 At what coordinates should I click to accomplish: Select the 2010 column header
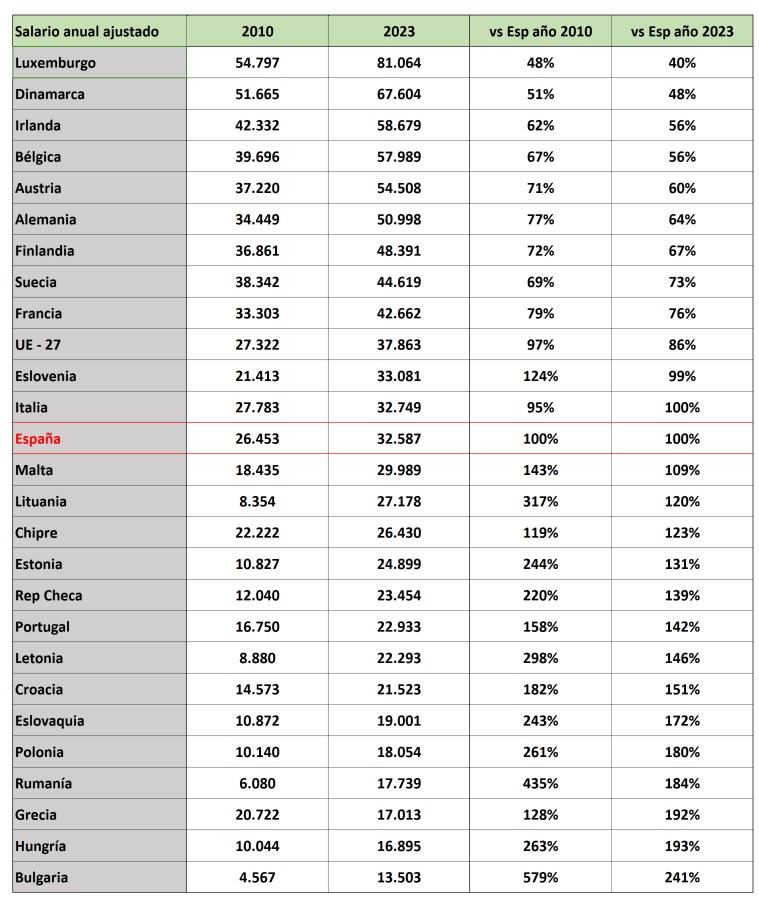(257, 31)
